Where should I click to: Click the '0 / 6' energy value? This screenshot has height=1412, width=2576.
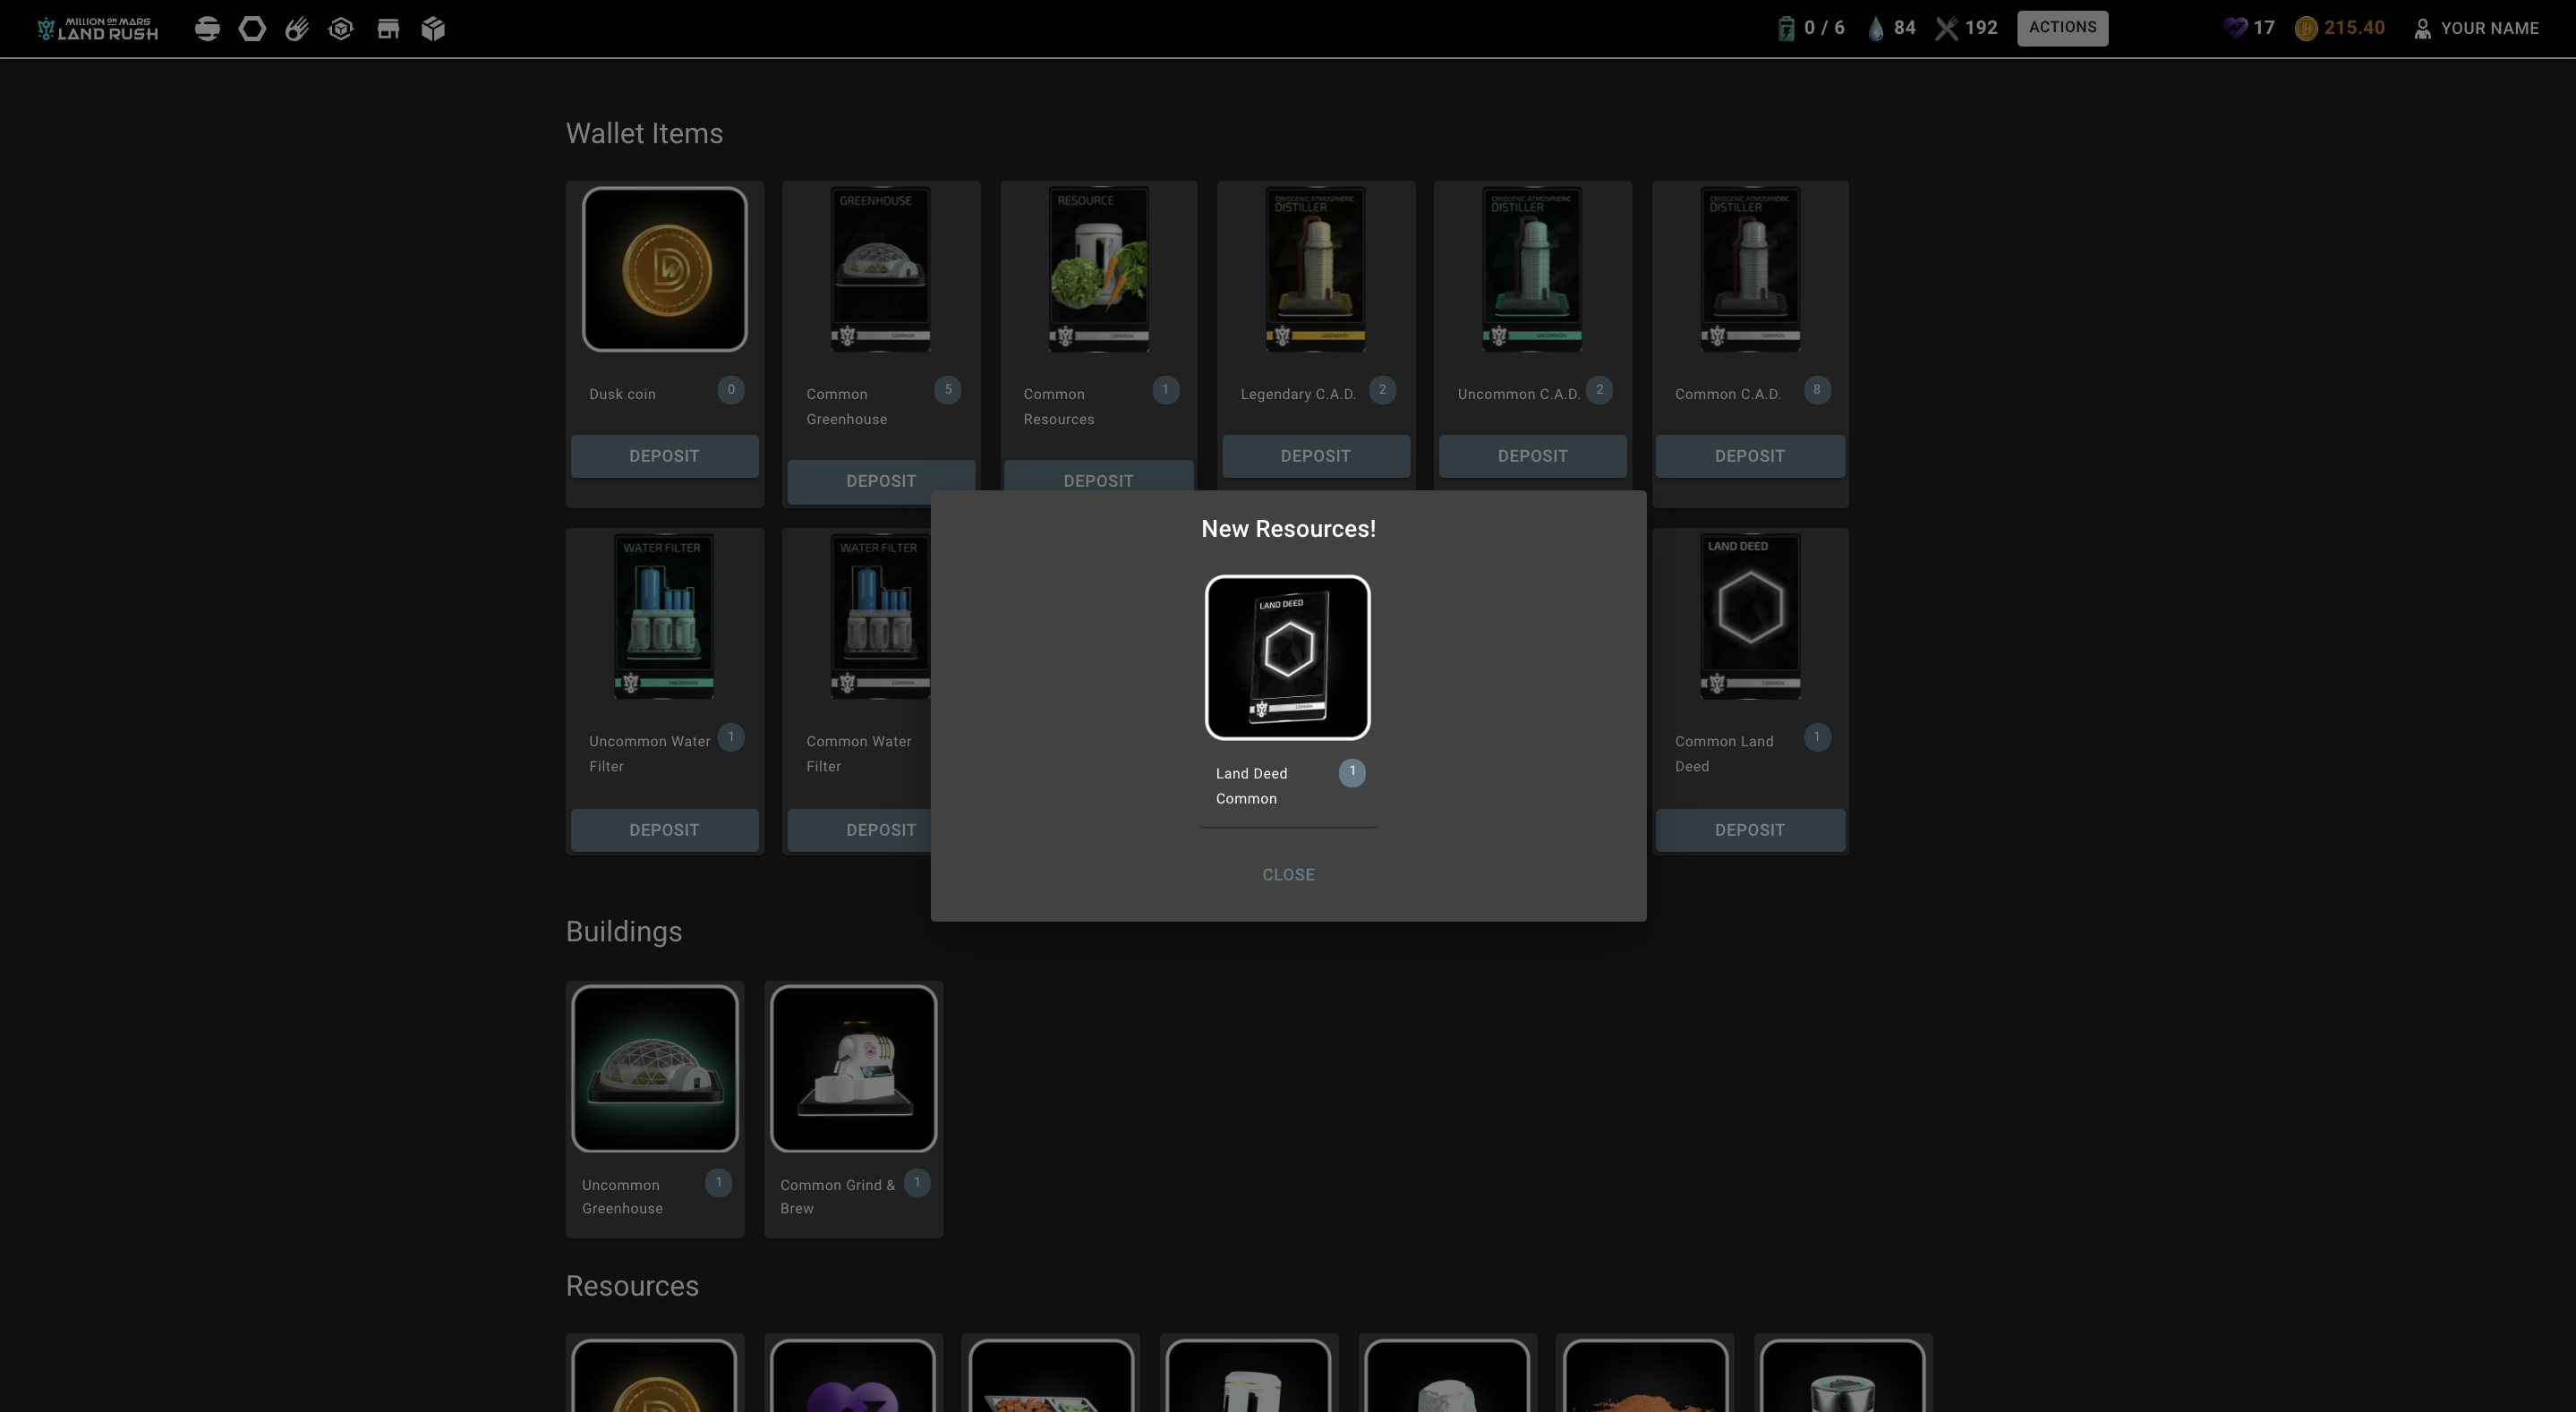[1824, 28]
